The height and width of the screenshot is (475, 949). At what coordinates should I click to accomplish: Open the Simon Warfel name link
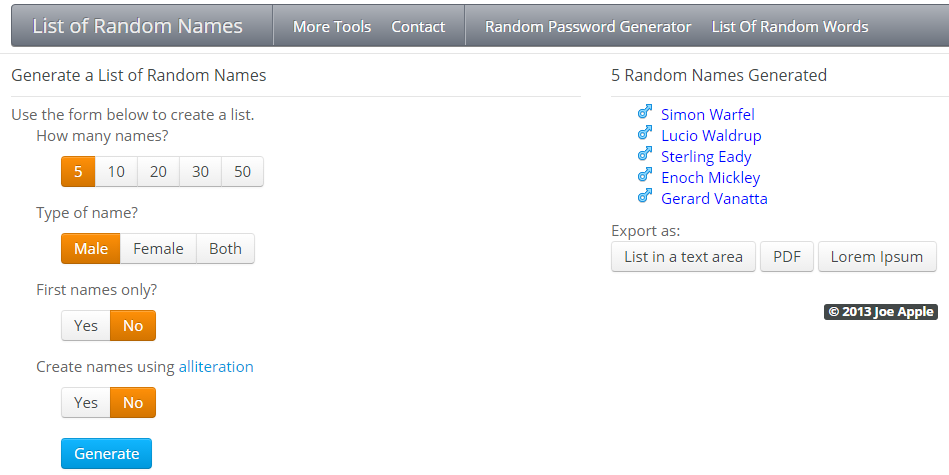click(708, 114)
